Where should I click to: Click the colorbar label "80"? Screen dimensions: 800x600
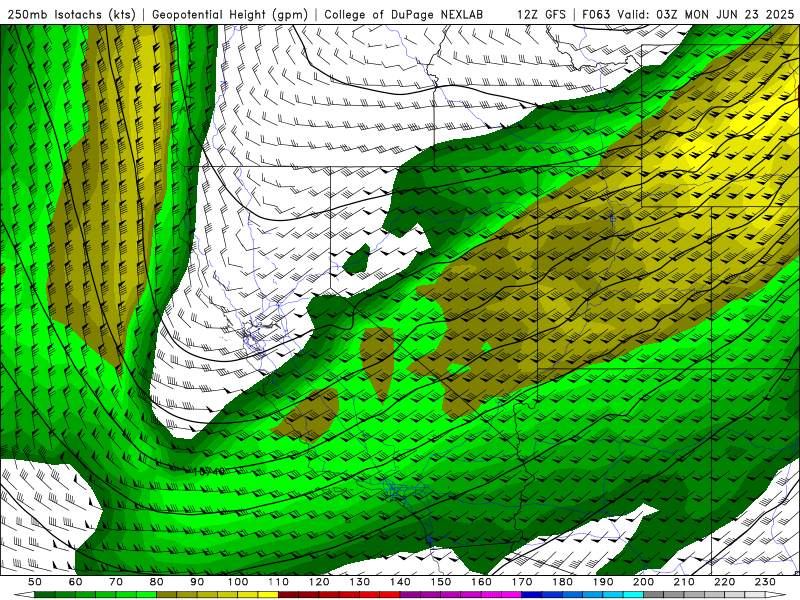157,582
